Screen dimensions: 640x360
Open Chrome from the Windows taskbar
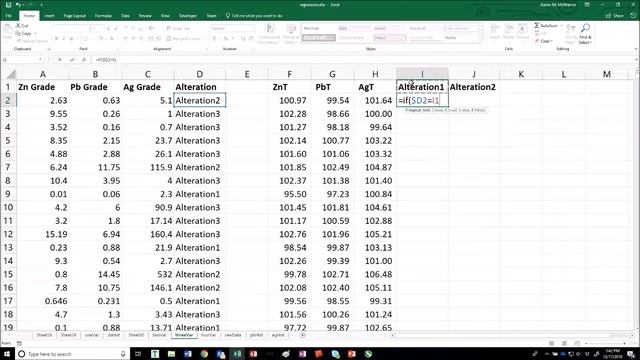click(204, 354)
